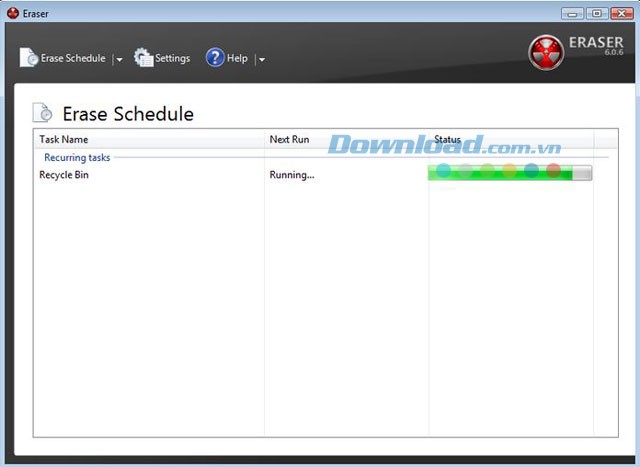Open the Erase Schedule menu label
This screenshot has width=640, height=467.
(73, 58)
